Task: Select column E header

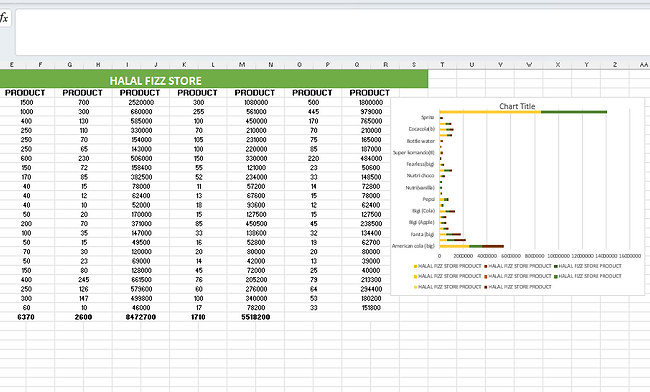Action: [x=12, y=65]
